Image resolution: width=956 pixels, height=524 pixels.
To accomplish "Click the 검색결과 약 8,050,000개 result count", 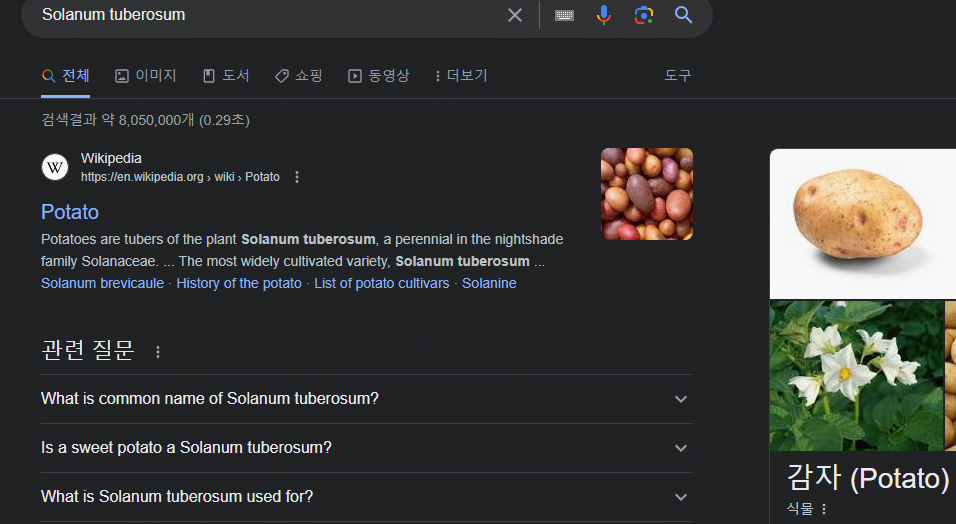I will coord(145,120).
